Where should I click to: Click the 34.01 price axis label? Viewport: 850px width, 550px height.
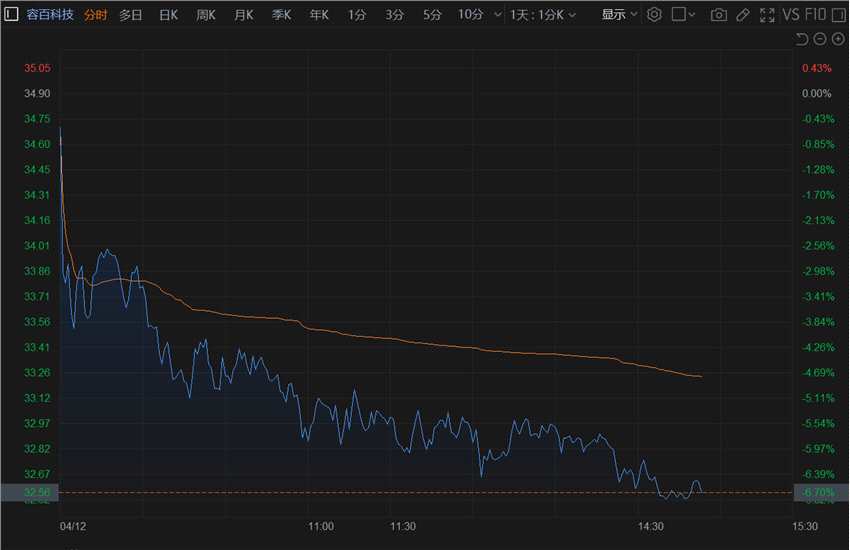click(37, 246)
